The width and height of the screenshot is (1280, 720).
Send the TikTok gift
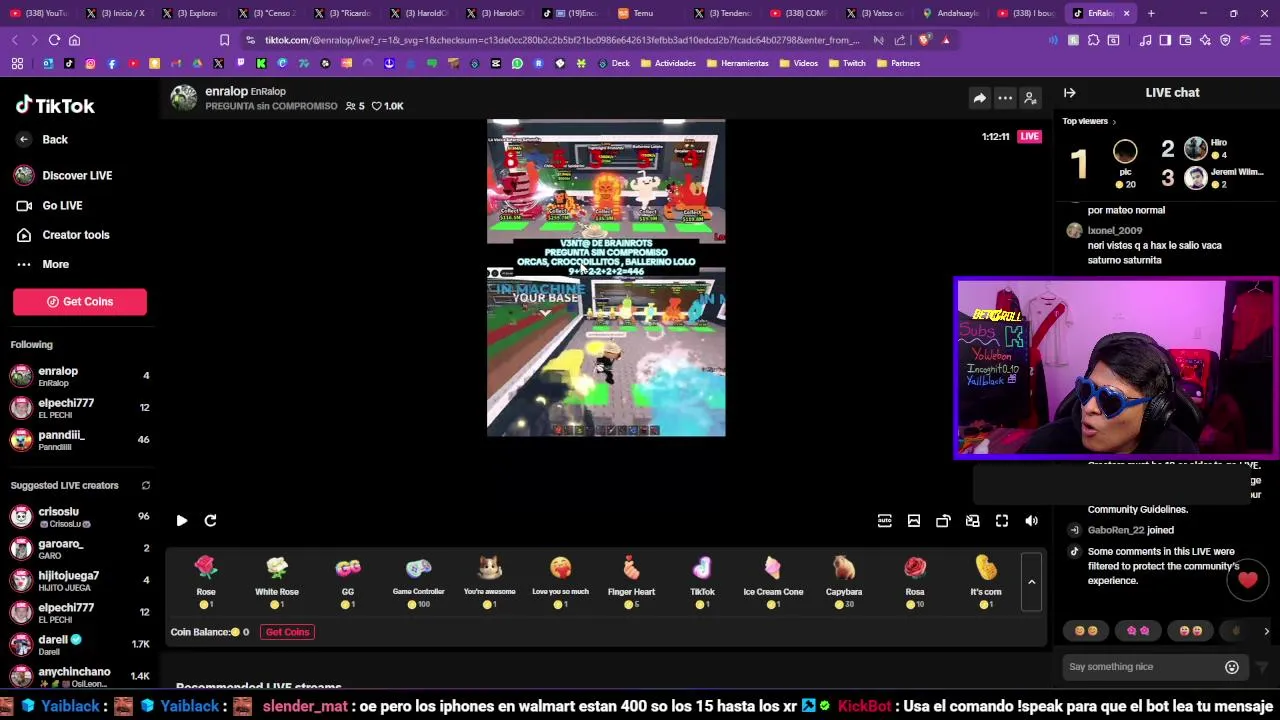click(702, 582)
